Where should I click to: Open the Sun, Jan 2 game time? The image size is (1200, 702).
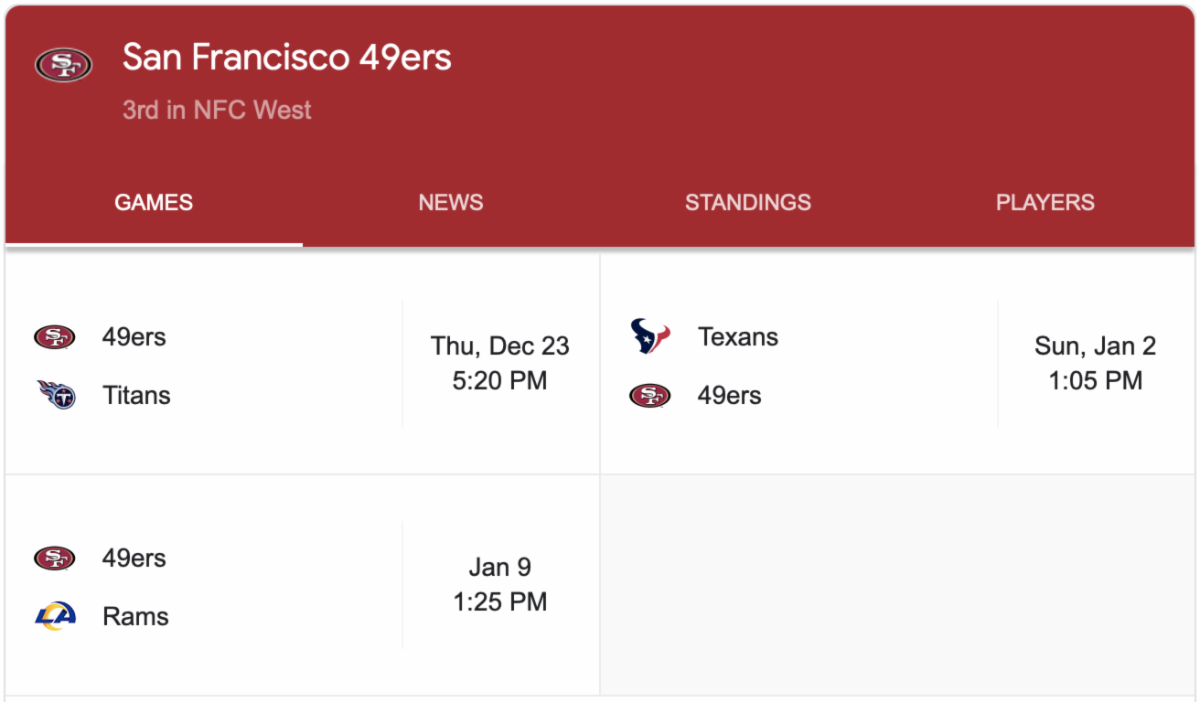[x=1095, y=363]
